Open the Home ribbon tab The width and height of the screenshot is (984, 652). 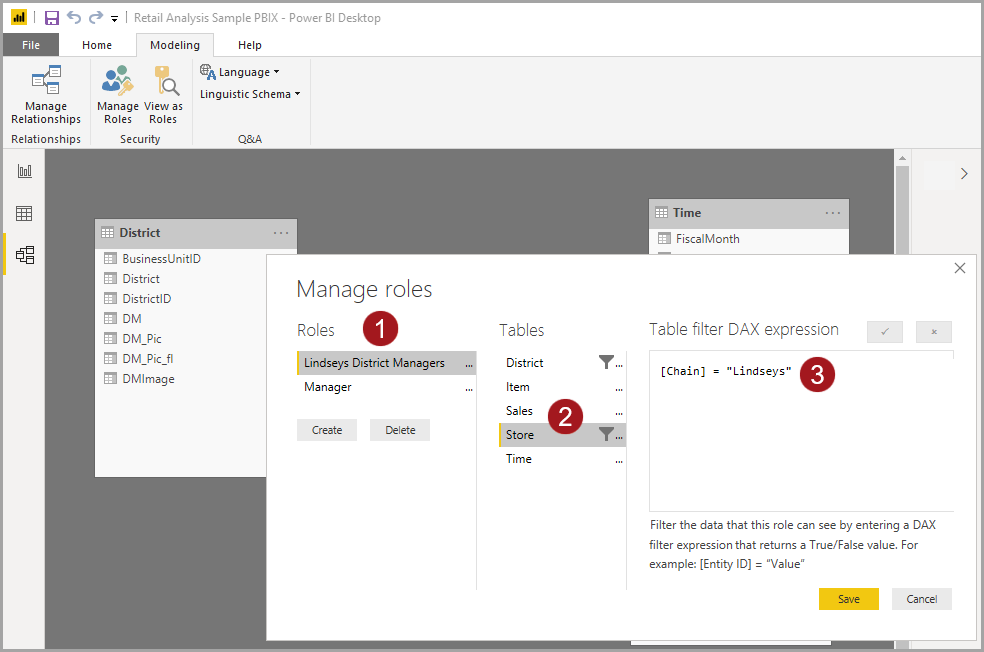point(97,45)
